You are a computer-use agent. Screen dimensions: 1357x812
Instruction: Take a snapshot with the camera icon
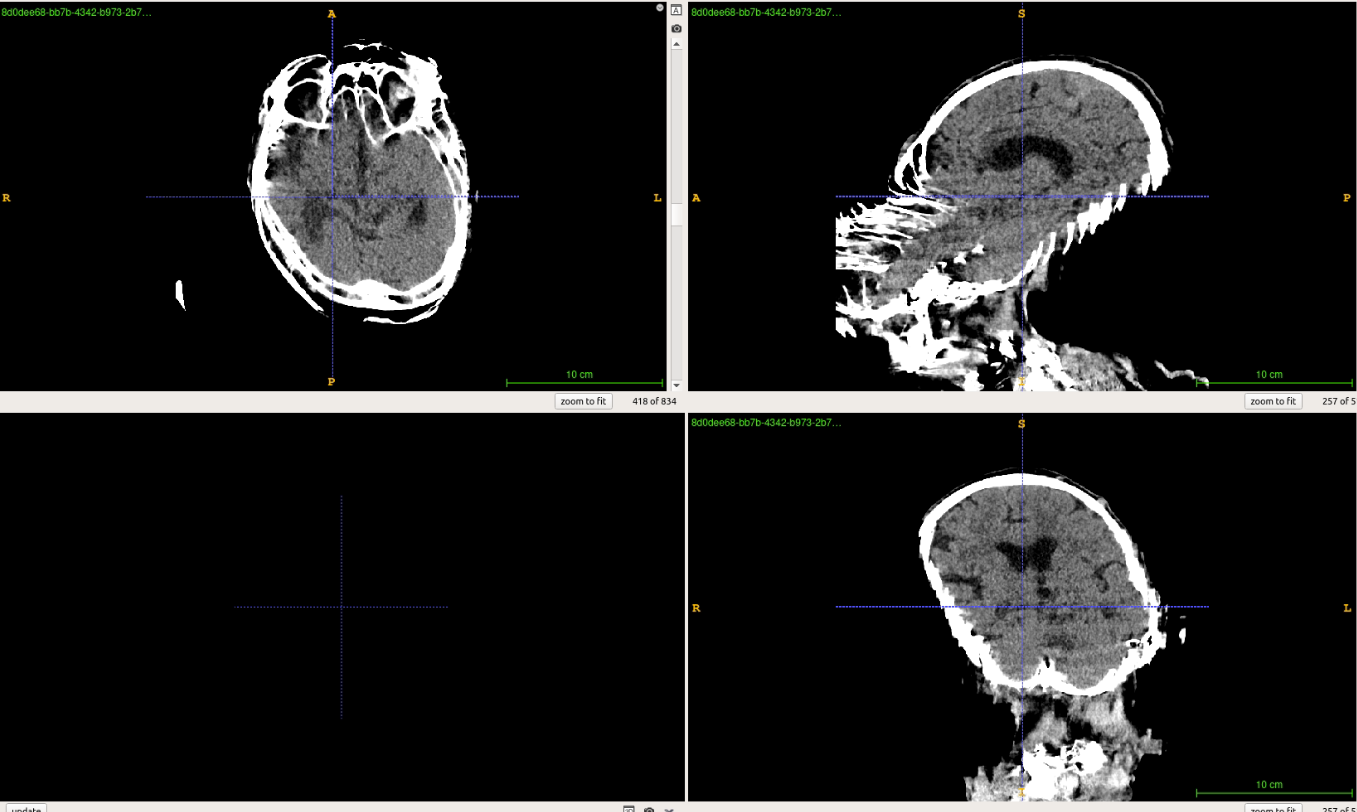tap(676, 29)
